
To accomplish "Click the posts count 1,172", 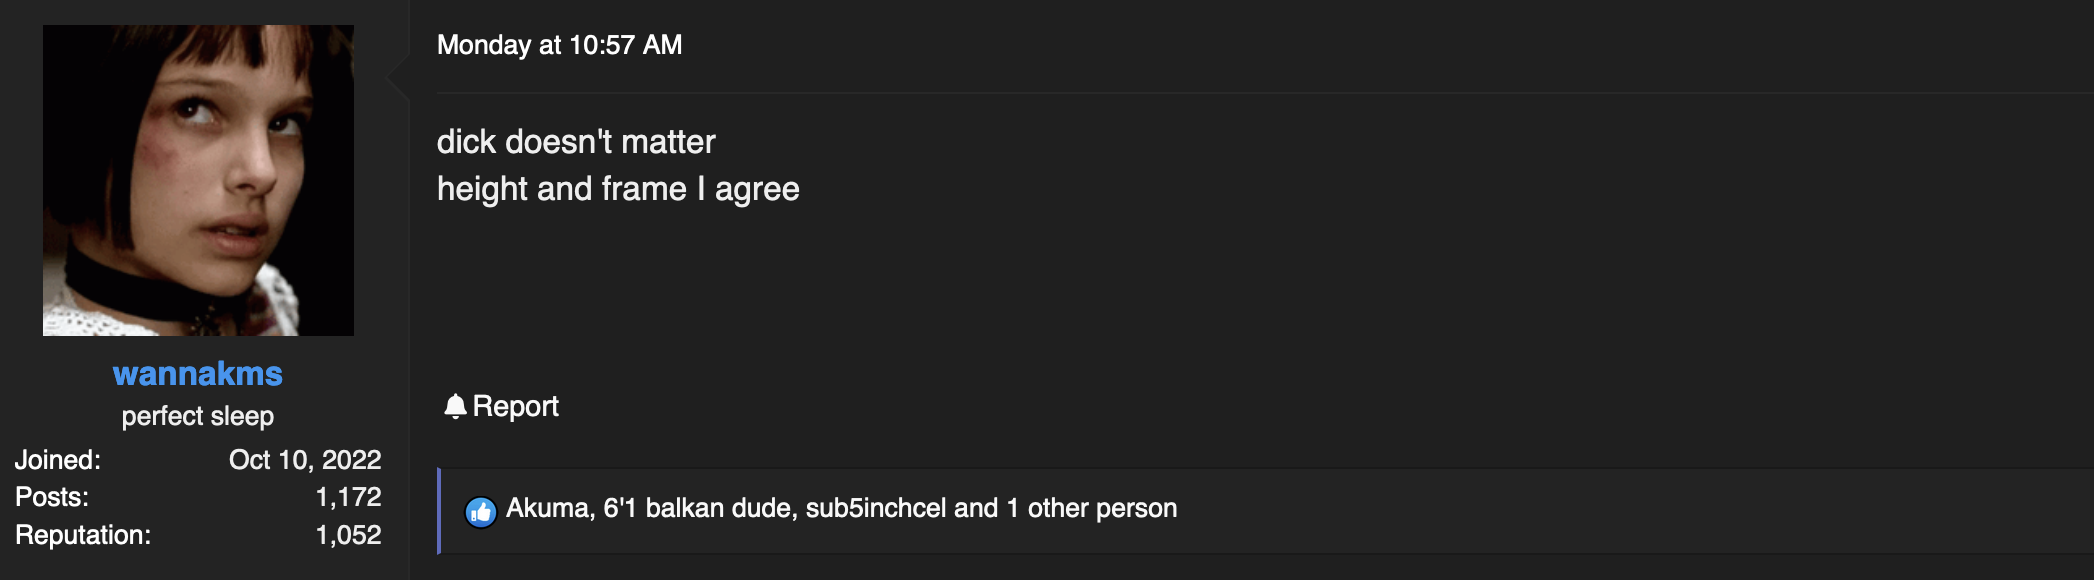I will [348, 497].
